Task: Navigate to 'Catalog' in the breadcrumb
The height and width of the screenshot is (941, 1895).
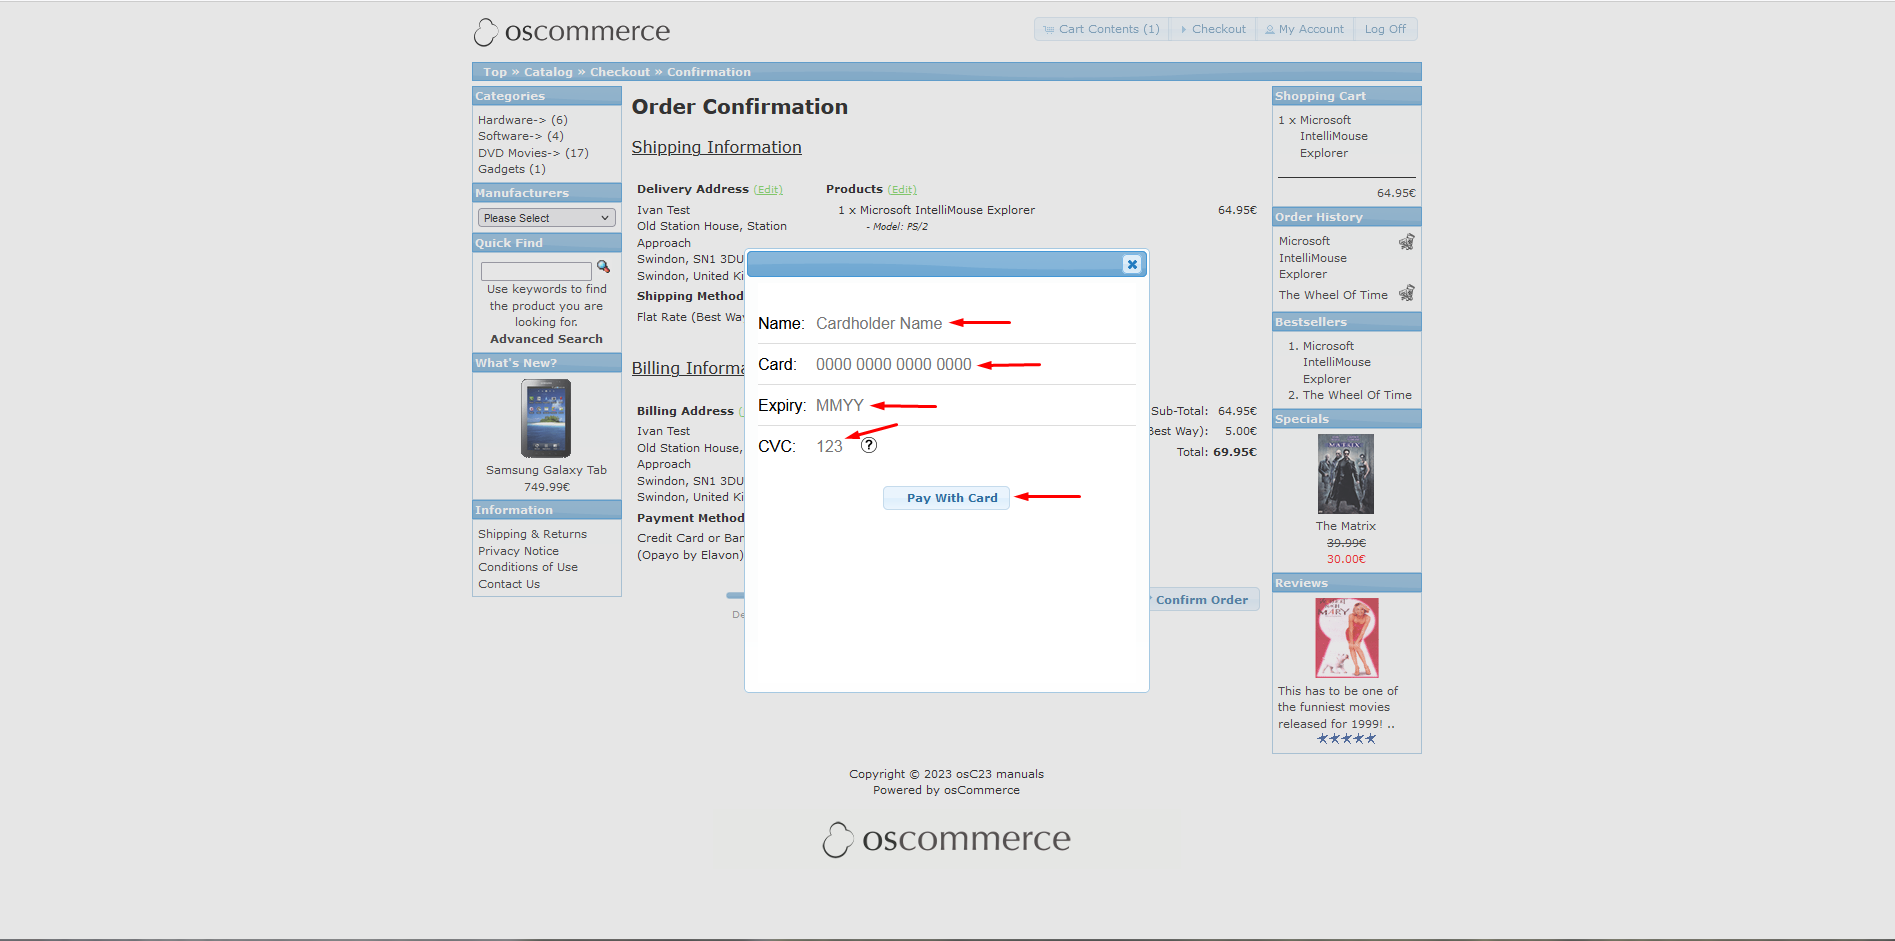Action: point(548,71)
